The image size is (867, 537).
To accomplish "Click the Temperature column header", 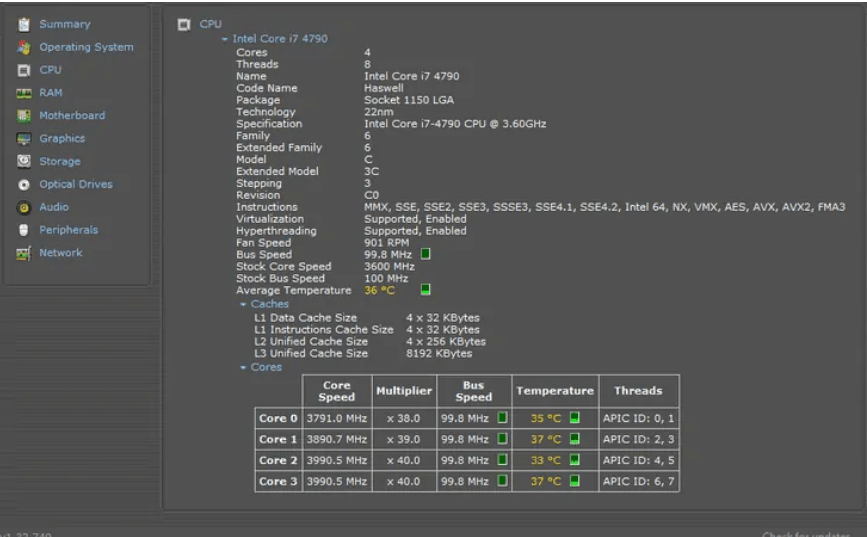I will click(555, 391).
